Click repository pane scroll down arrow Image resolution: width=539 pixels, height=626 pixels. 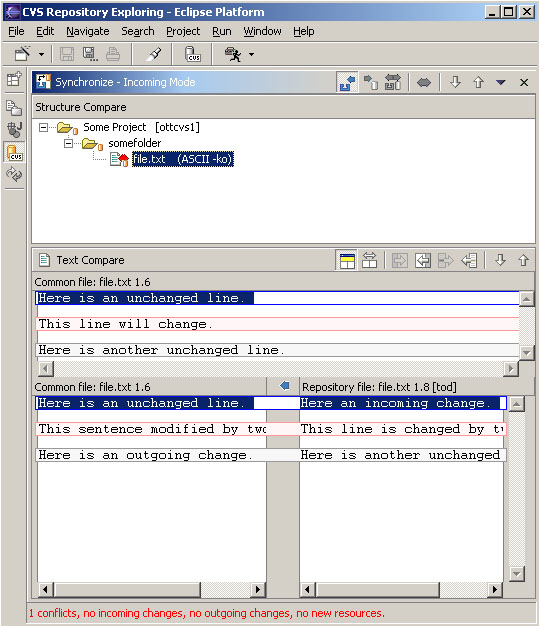pyautogui.click(x=516, y=574)
